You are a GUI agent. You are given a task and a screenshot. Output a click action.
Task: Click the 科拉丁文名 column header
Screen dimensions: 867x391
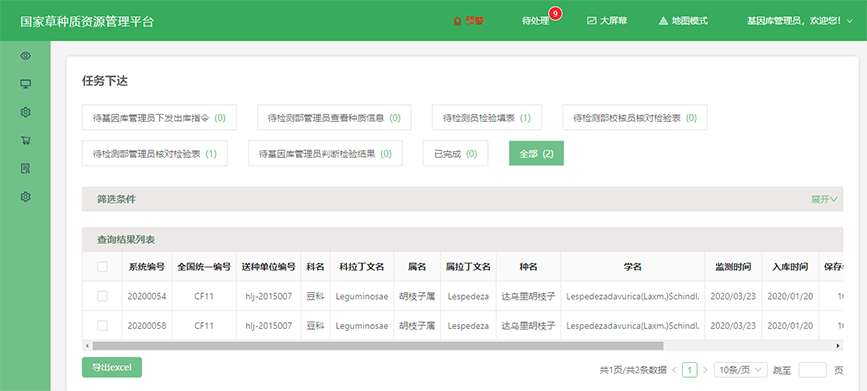(362, 267)
